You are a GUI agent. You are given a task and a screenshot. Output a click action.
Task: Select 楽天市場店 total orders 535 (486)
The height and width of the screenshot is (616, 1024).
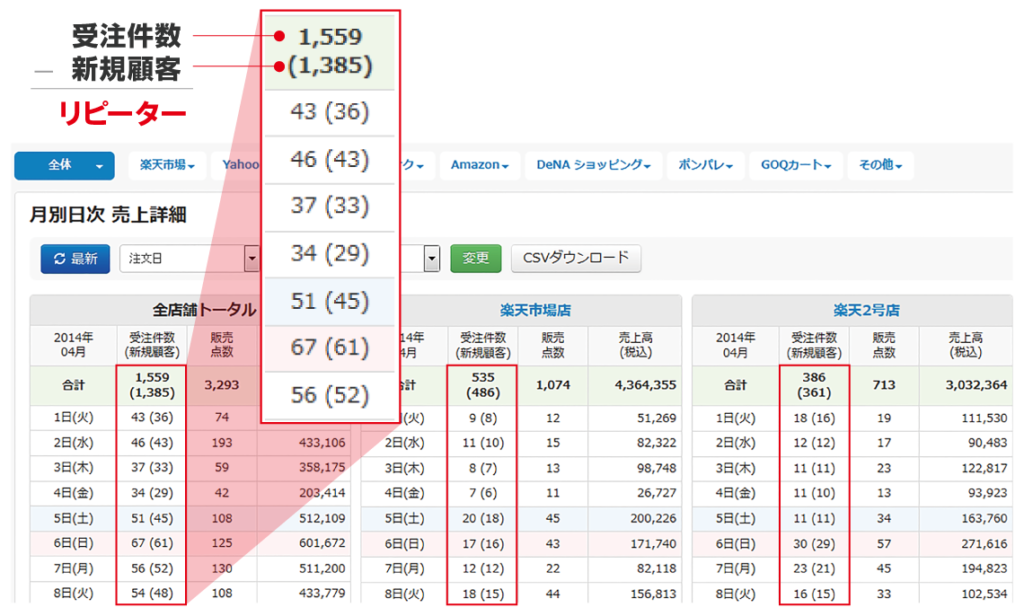(x=483, y=385)
